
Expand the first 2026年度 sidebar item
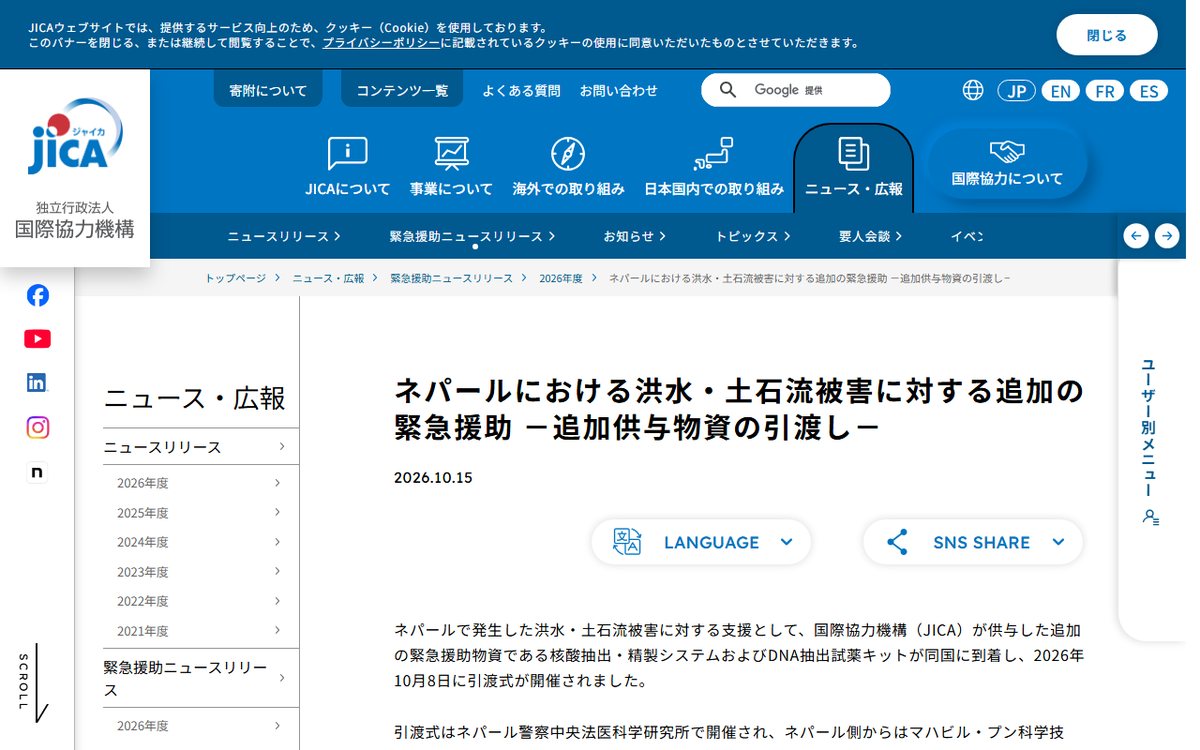(x=201, y=483)
